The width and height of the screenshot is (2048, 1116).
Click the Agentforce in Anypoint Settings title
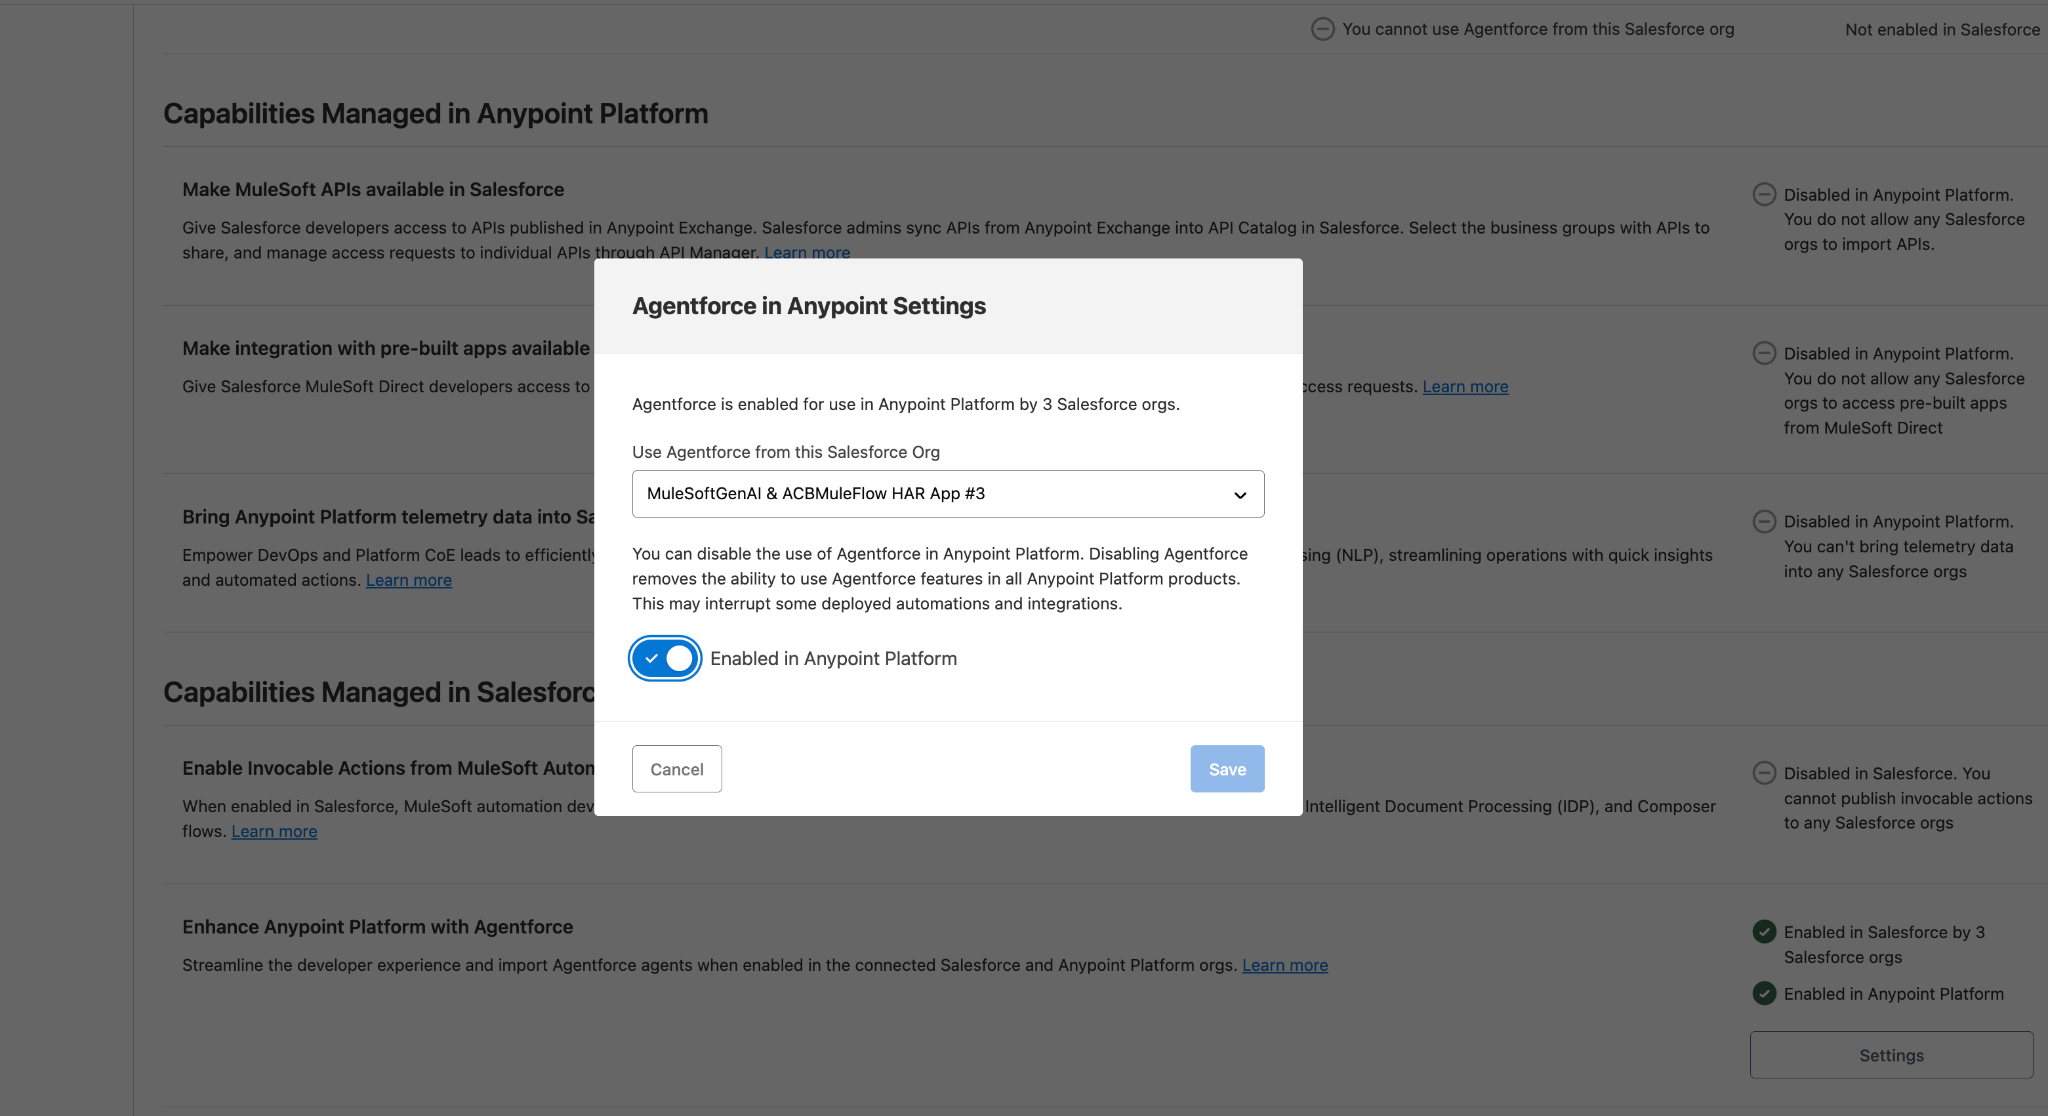pyautogui.click(x=809, y=306)
